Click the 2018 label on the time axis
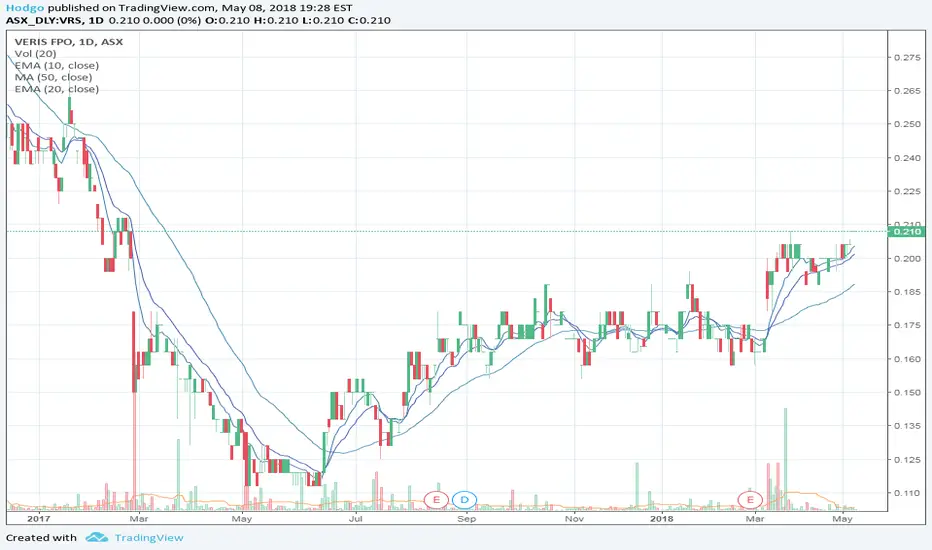 [662, 518]
